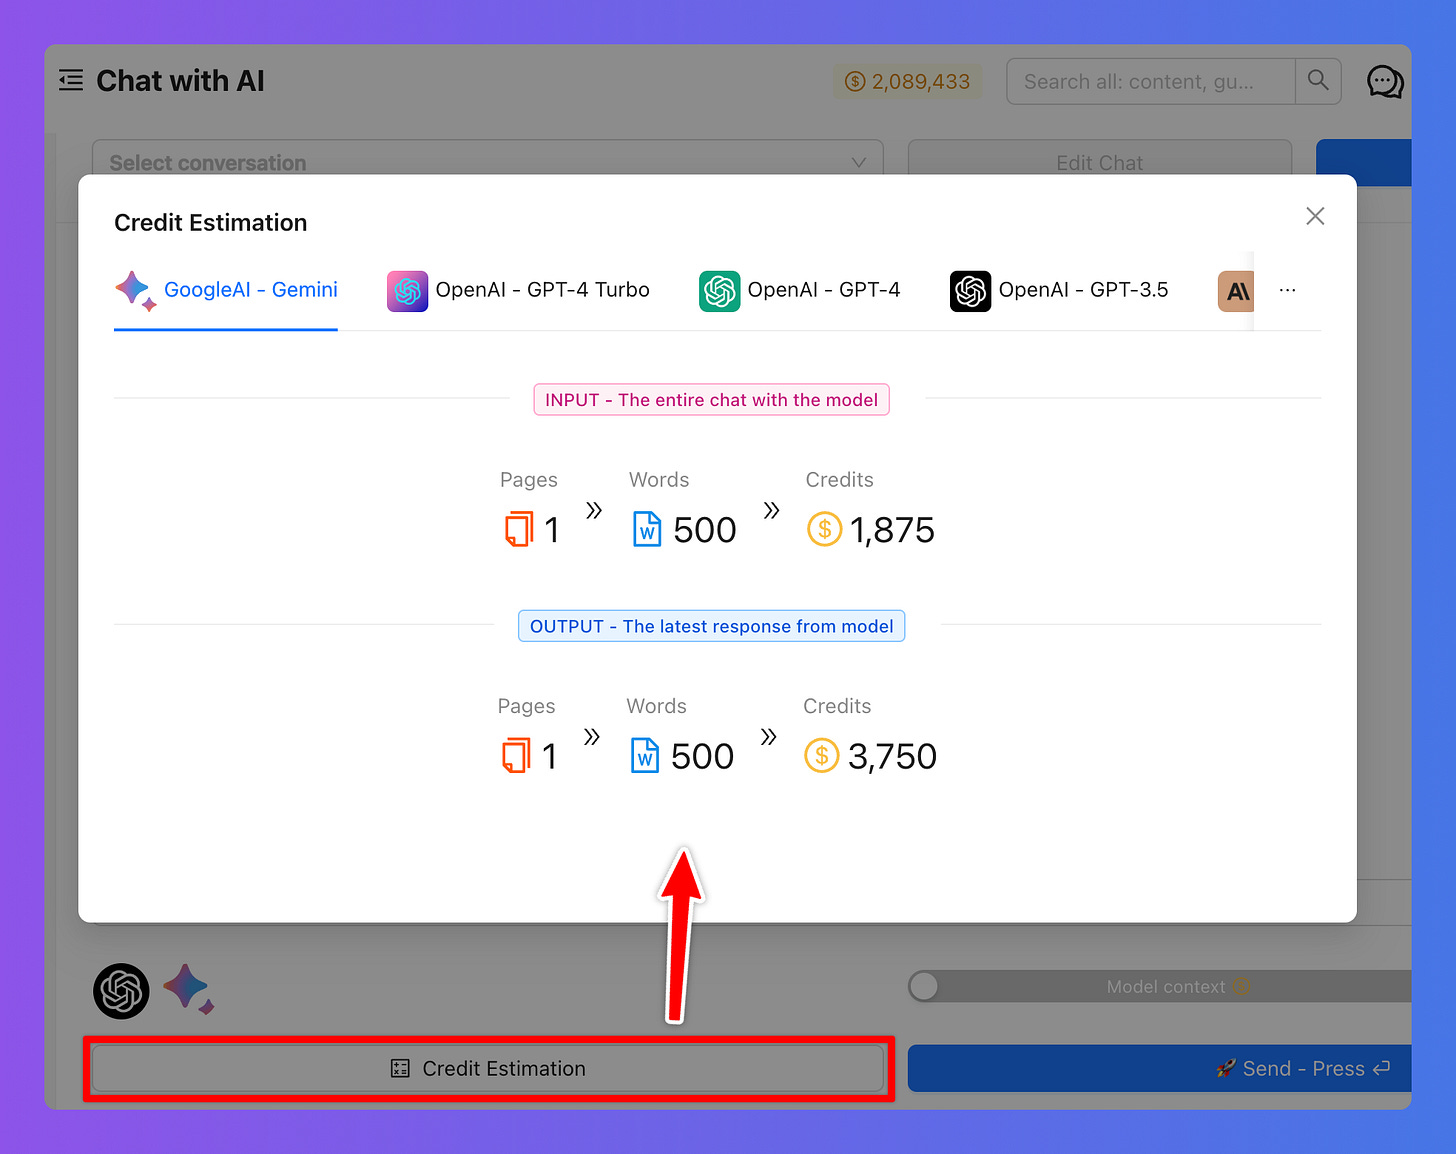Switch to the OpenAI - GPT-4 Turbo tab
The height and width of the screenshot is (1154, 1456).
[x=518, y=291]
